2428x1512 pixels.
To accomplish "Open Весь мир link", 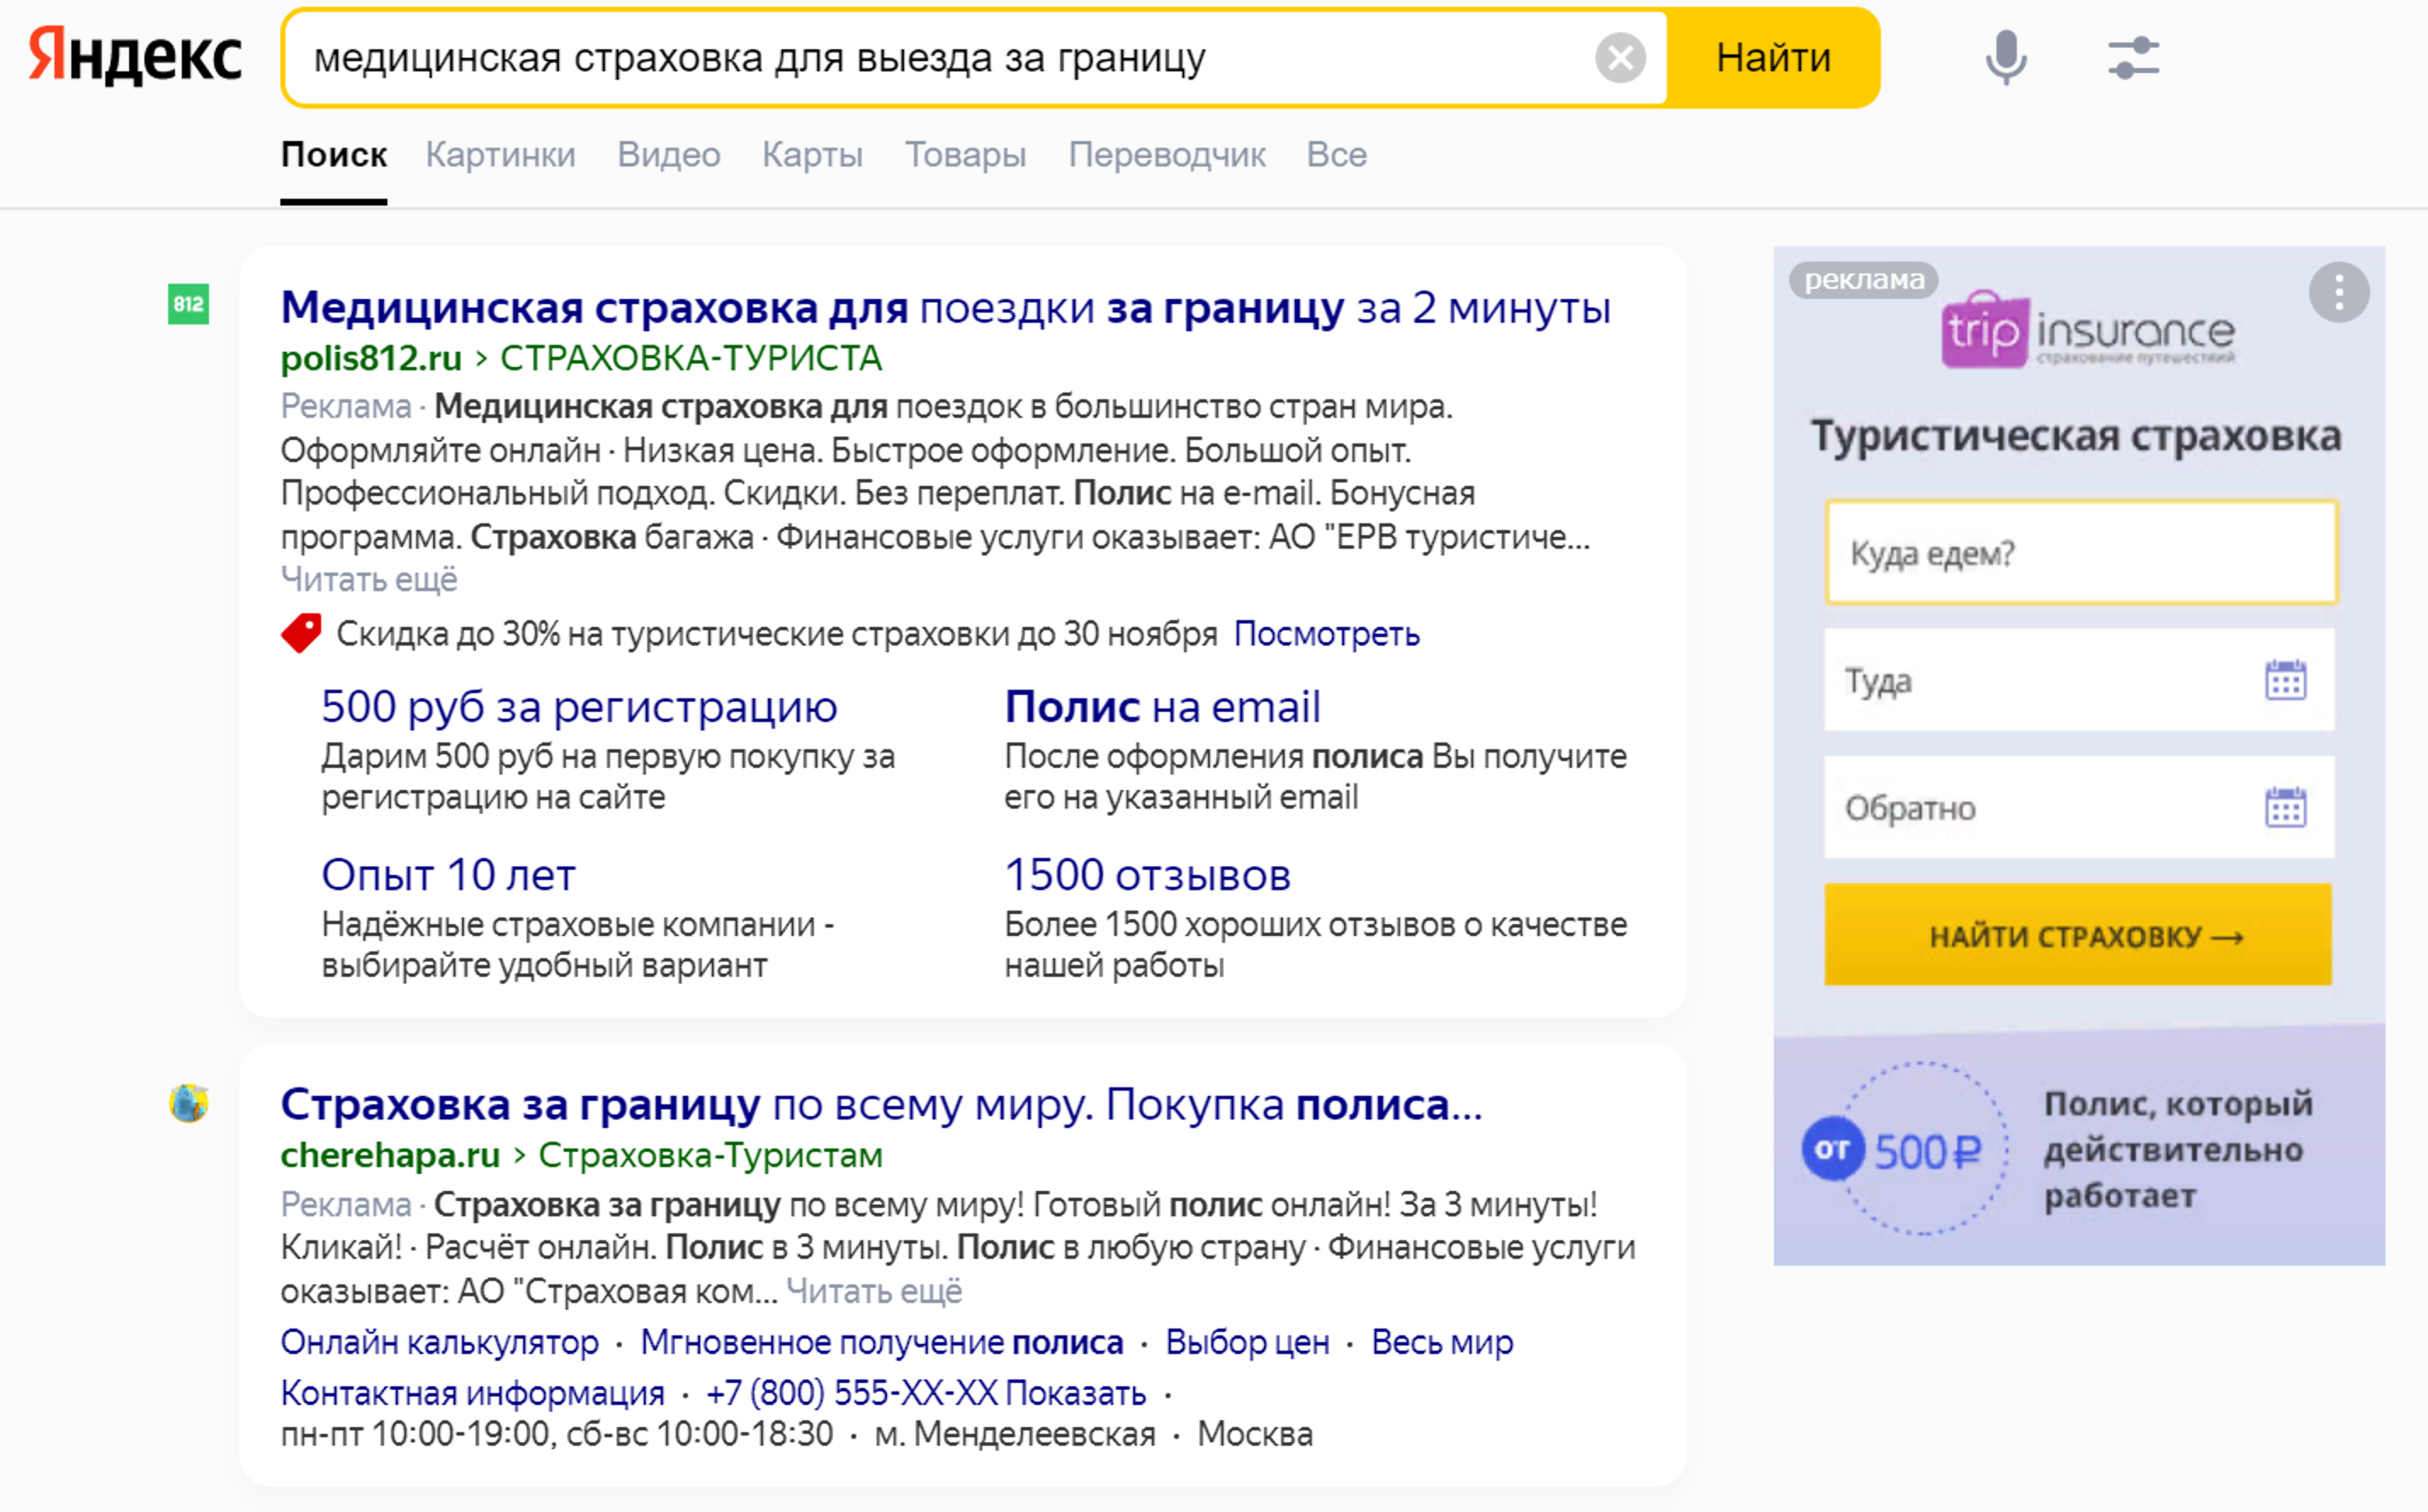I will point(1442,1342).
